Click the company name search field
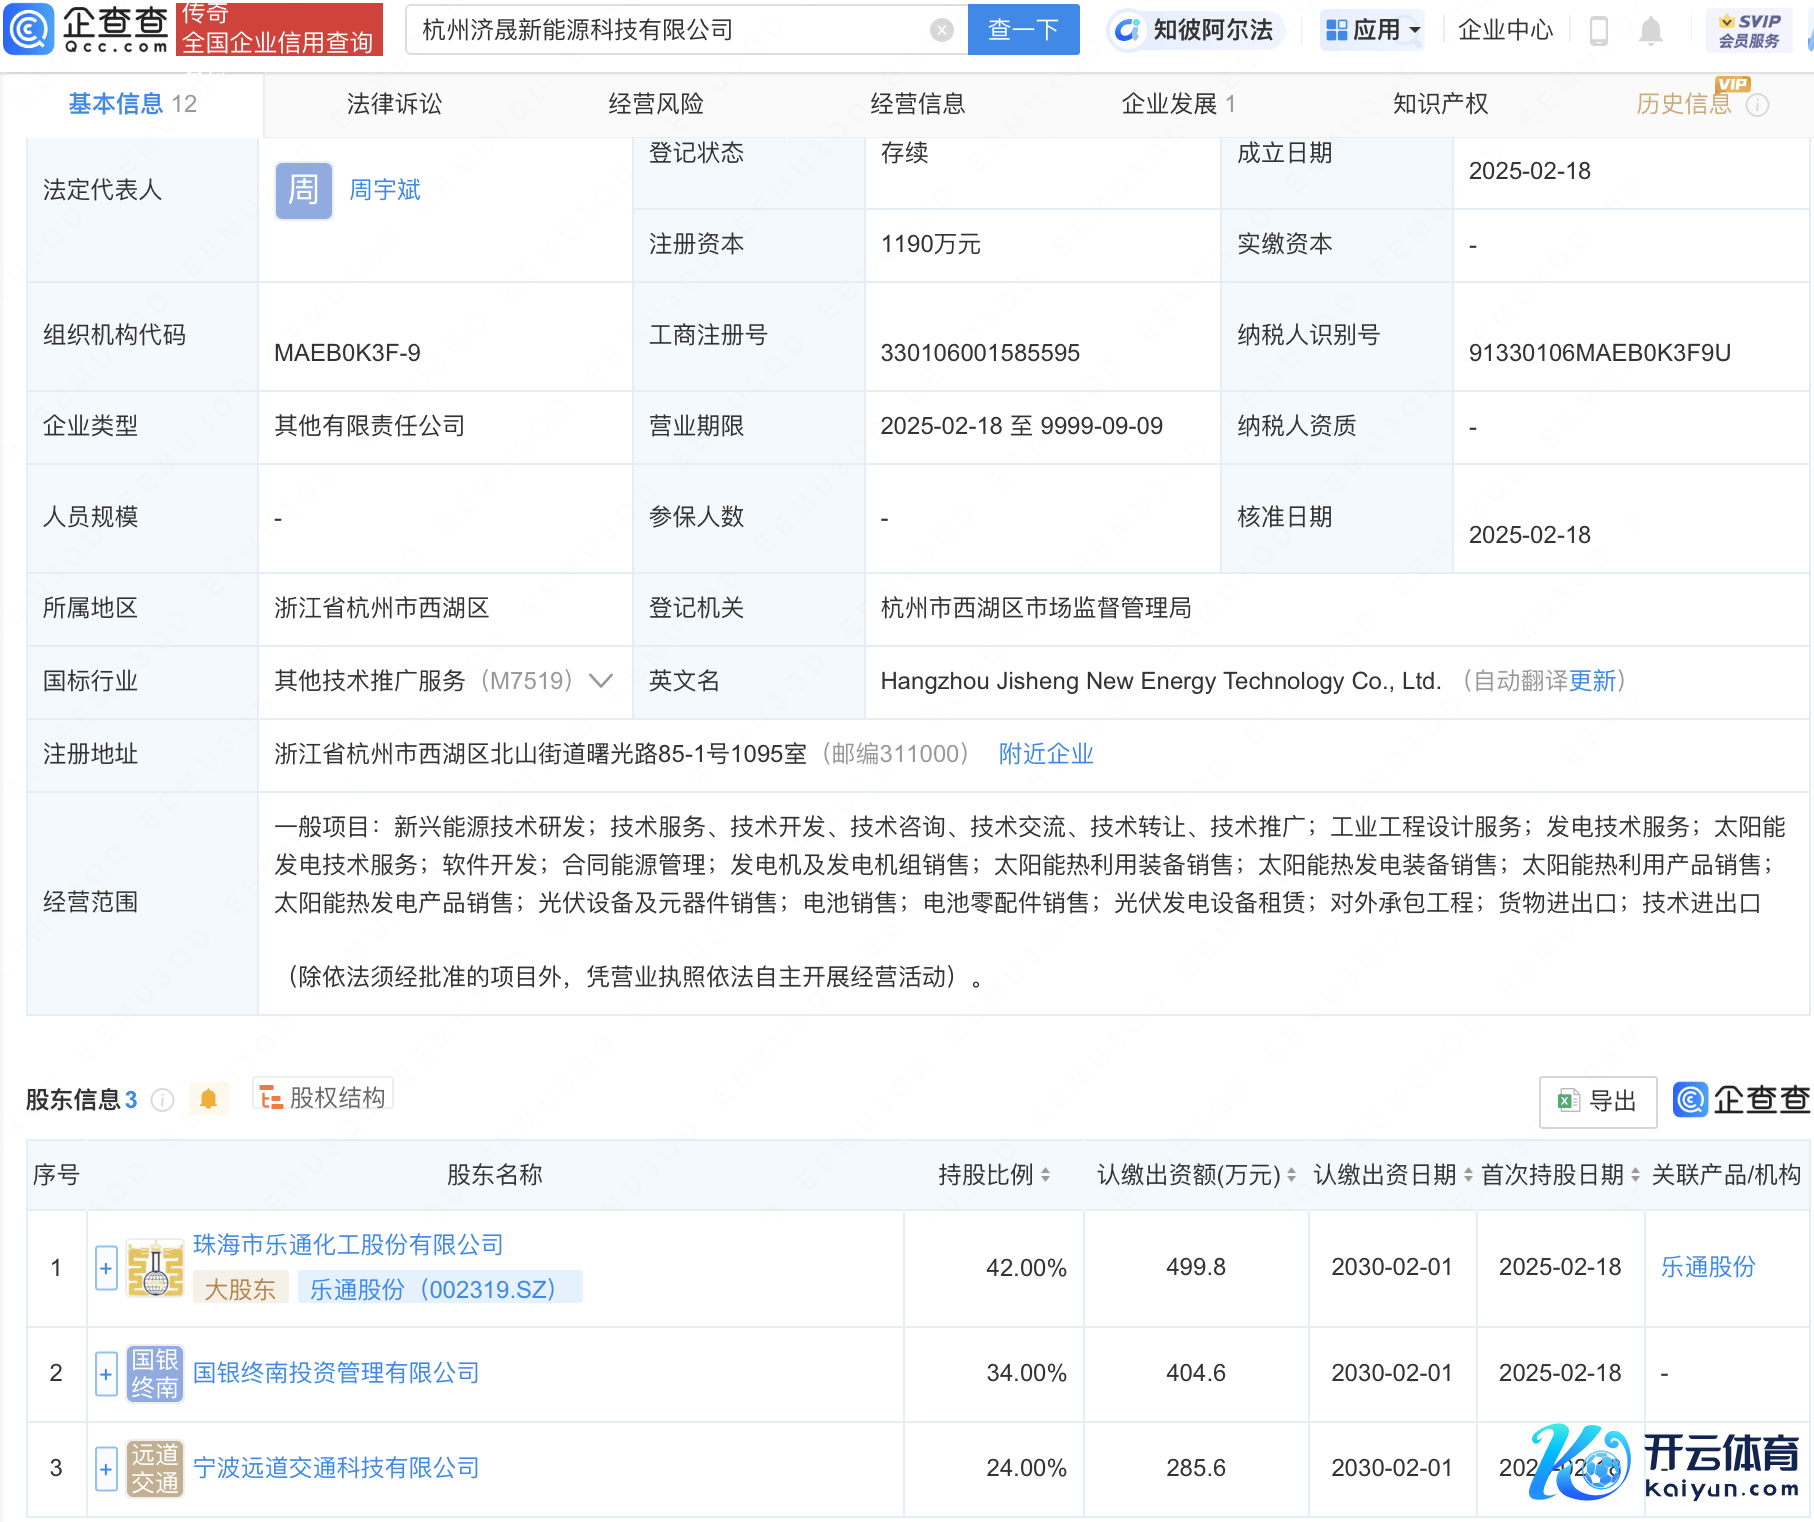The image size is (1814, 1522). point(670,30)
